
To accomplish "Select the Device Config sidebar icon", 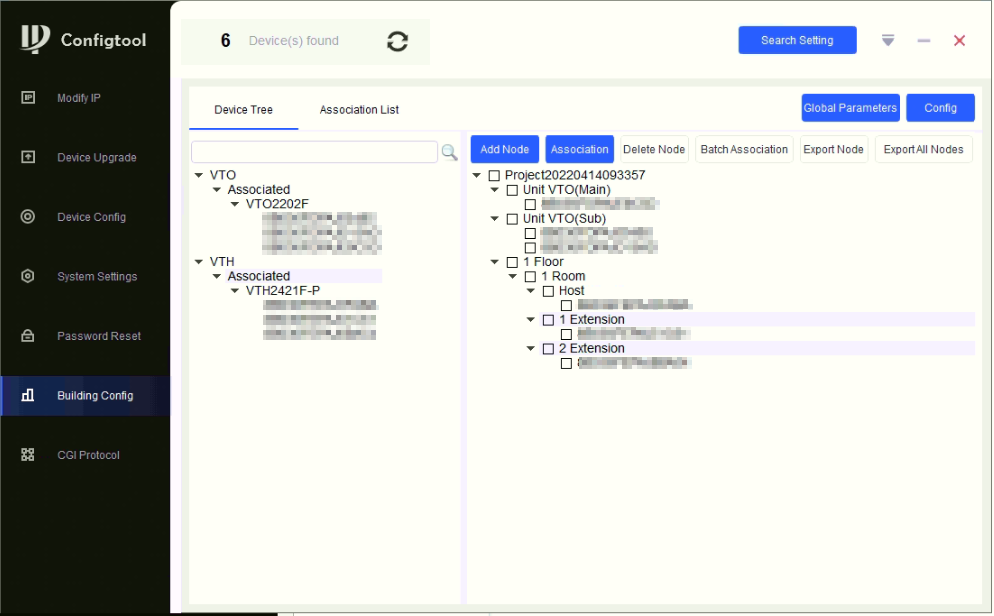I will click(x=28, y=217).
